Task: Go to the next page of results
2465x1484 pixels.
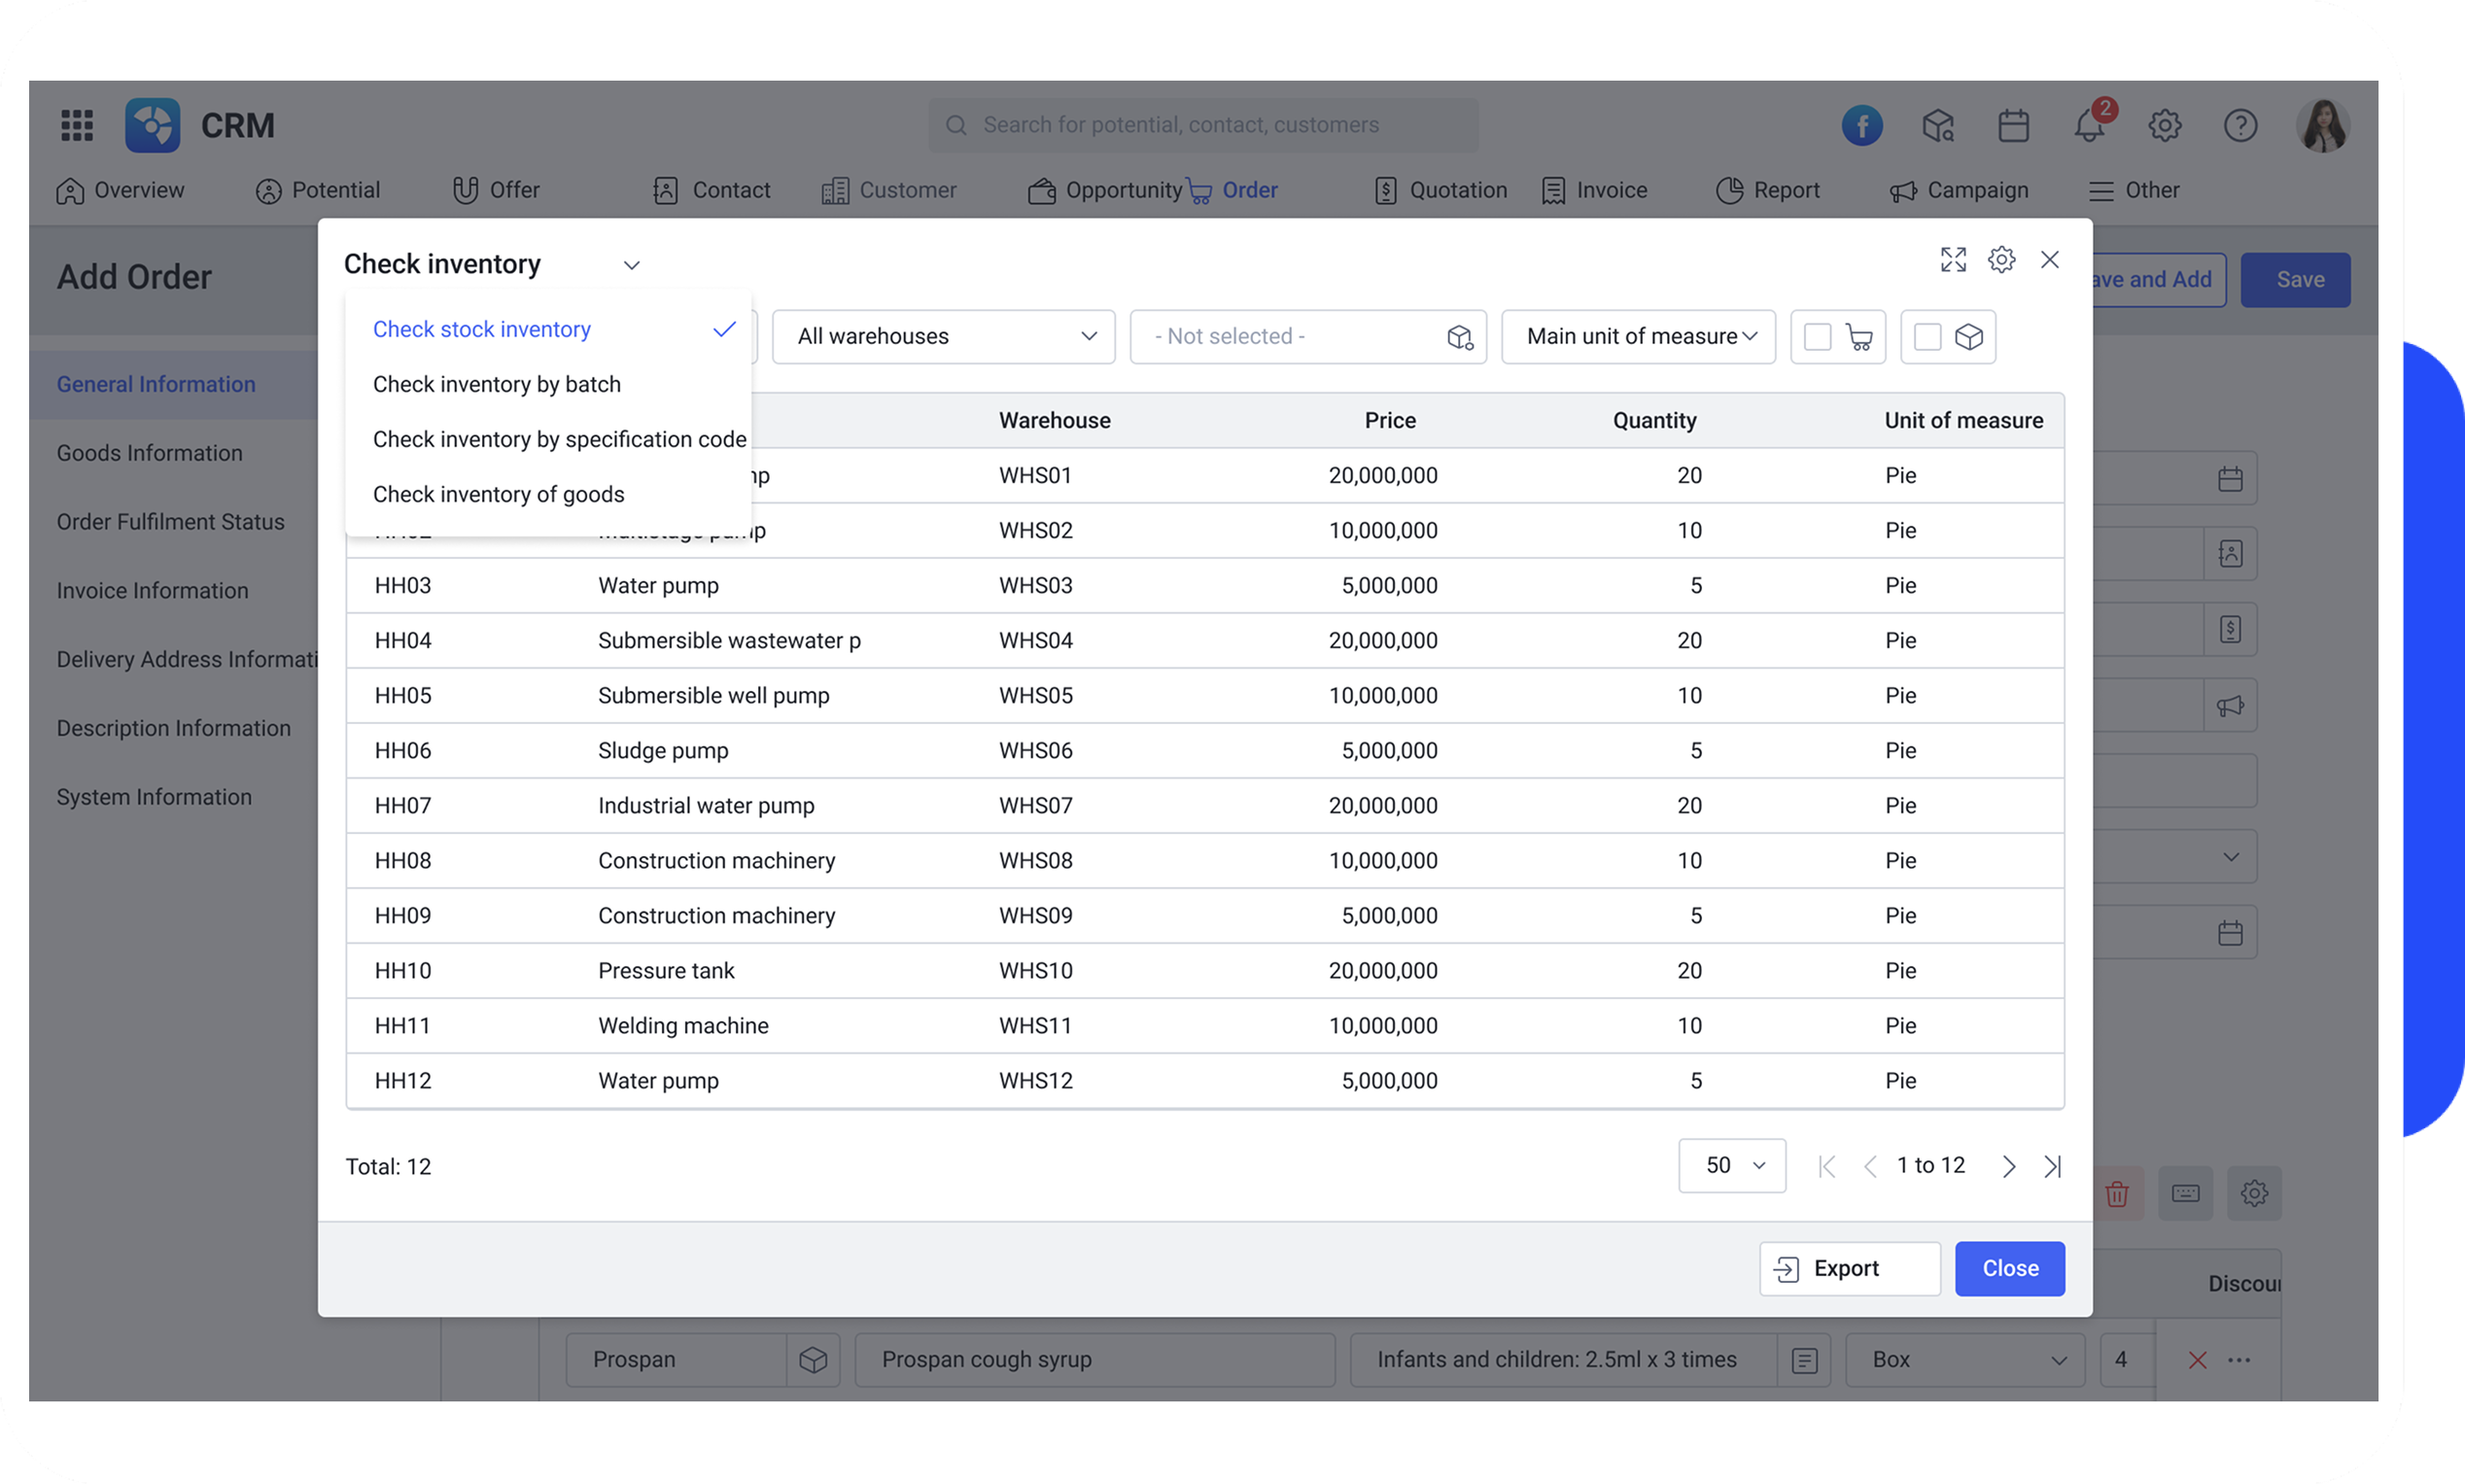Action: [x=2008, y=1165]
